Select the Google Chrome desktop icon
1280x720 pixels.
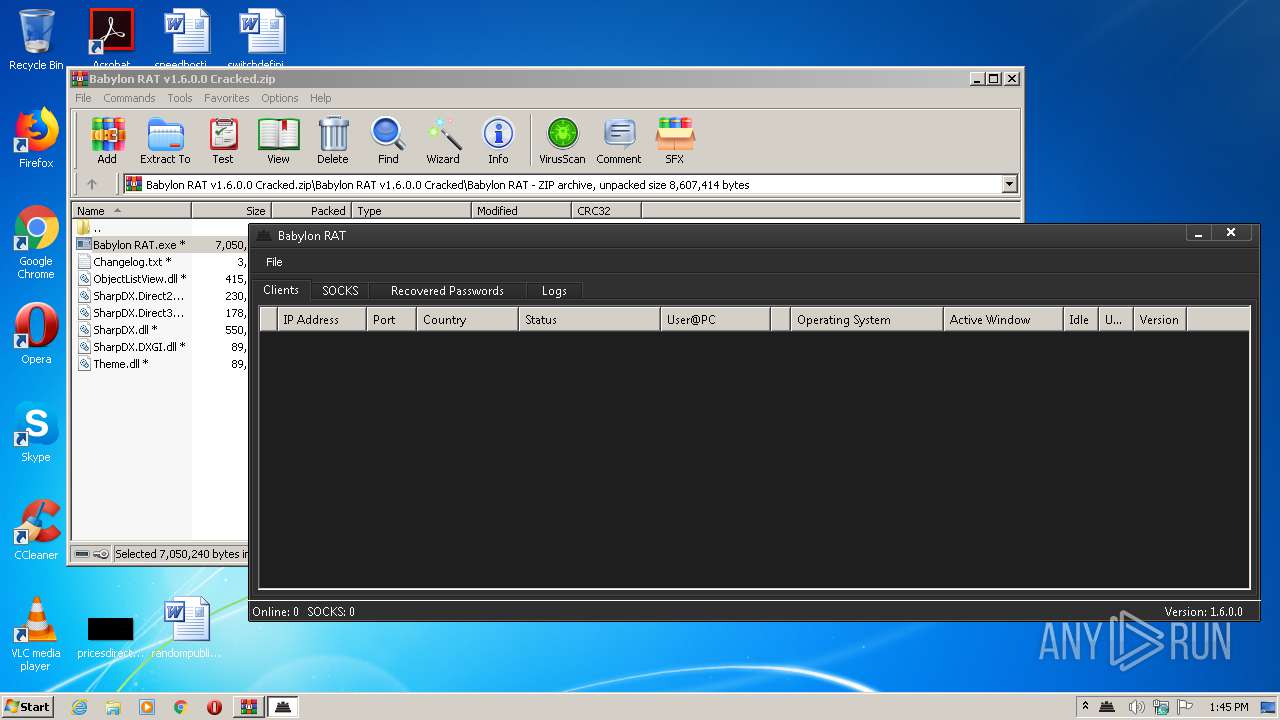36,243
